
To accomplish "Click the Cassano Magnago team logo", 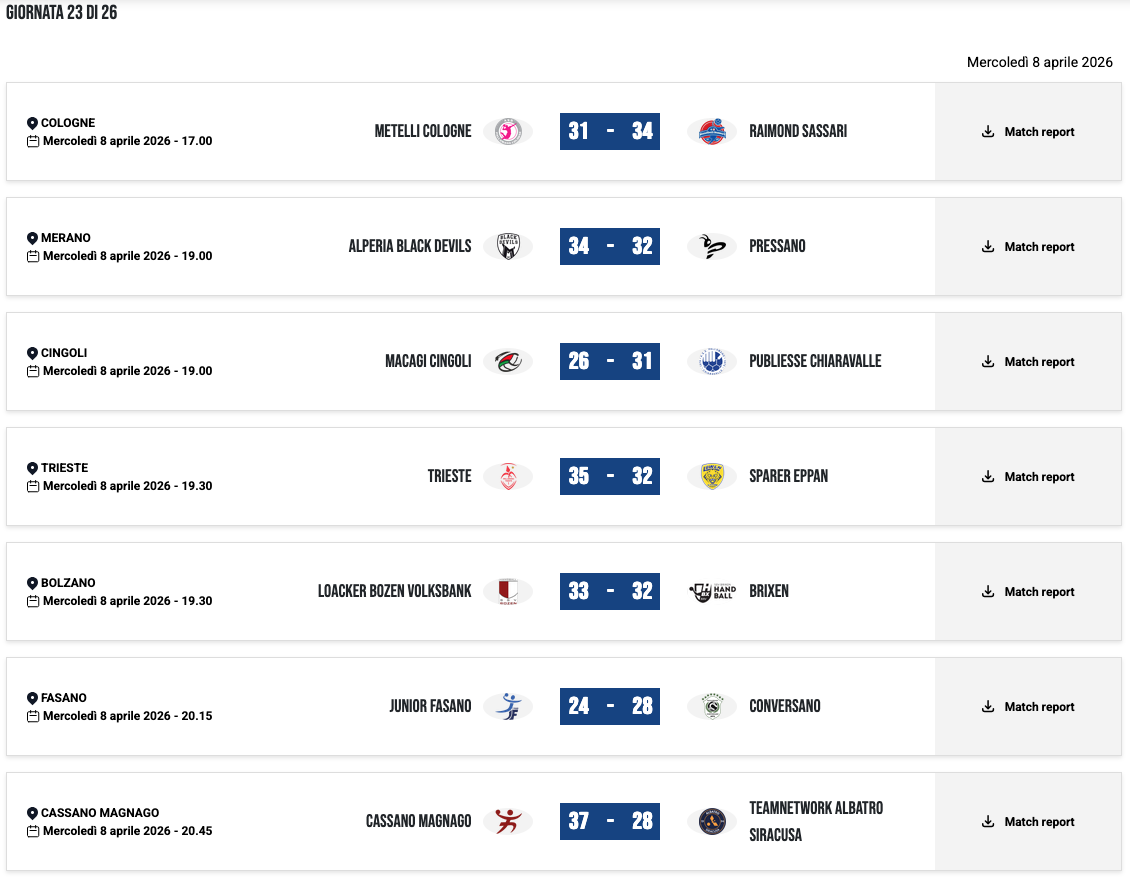I will [507, 821].
